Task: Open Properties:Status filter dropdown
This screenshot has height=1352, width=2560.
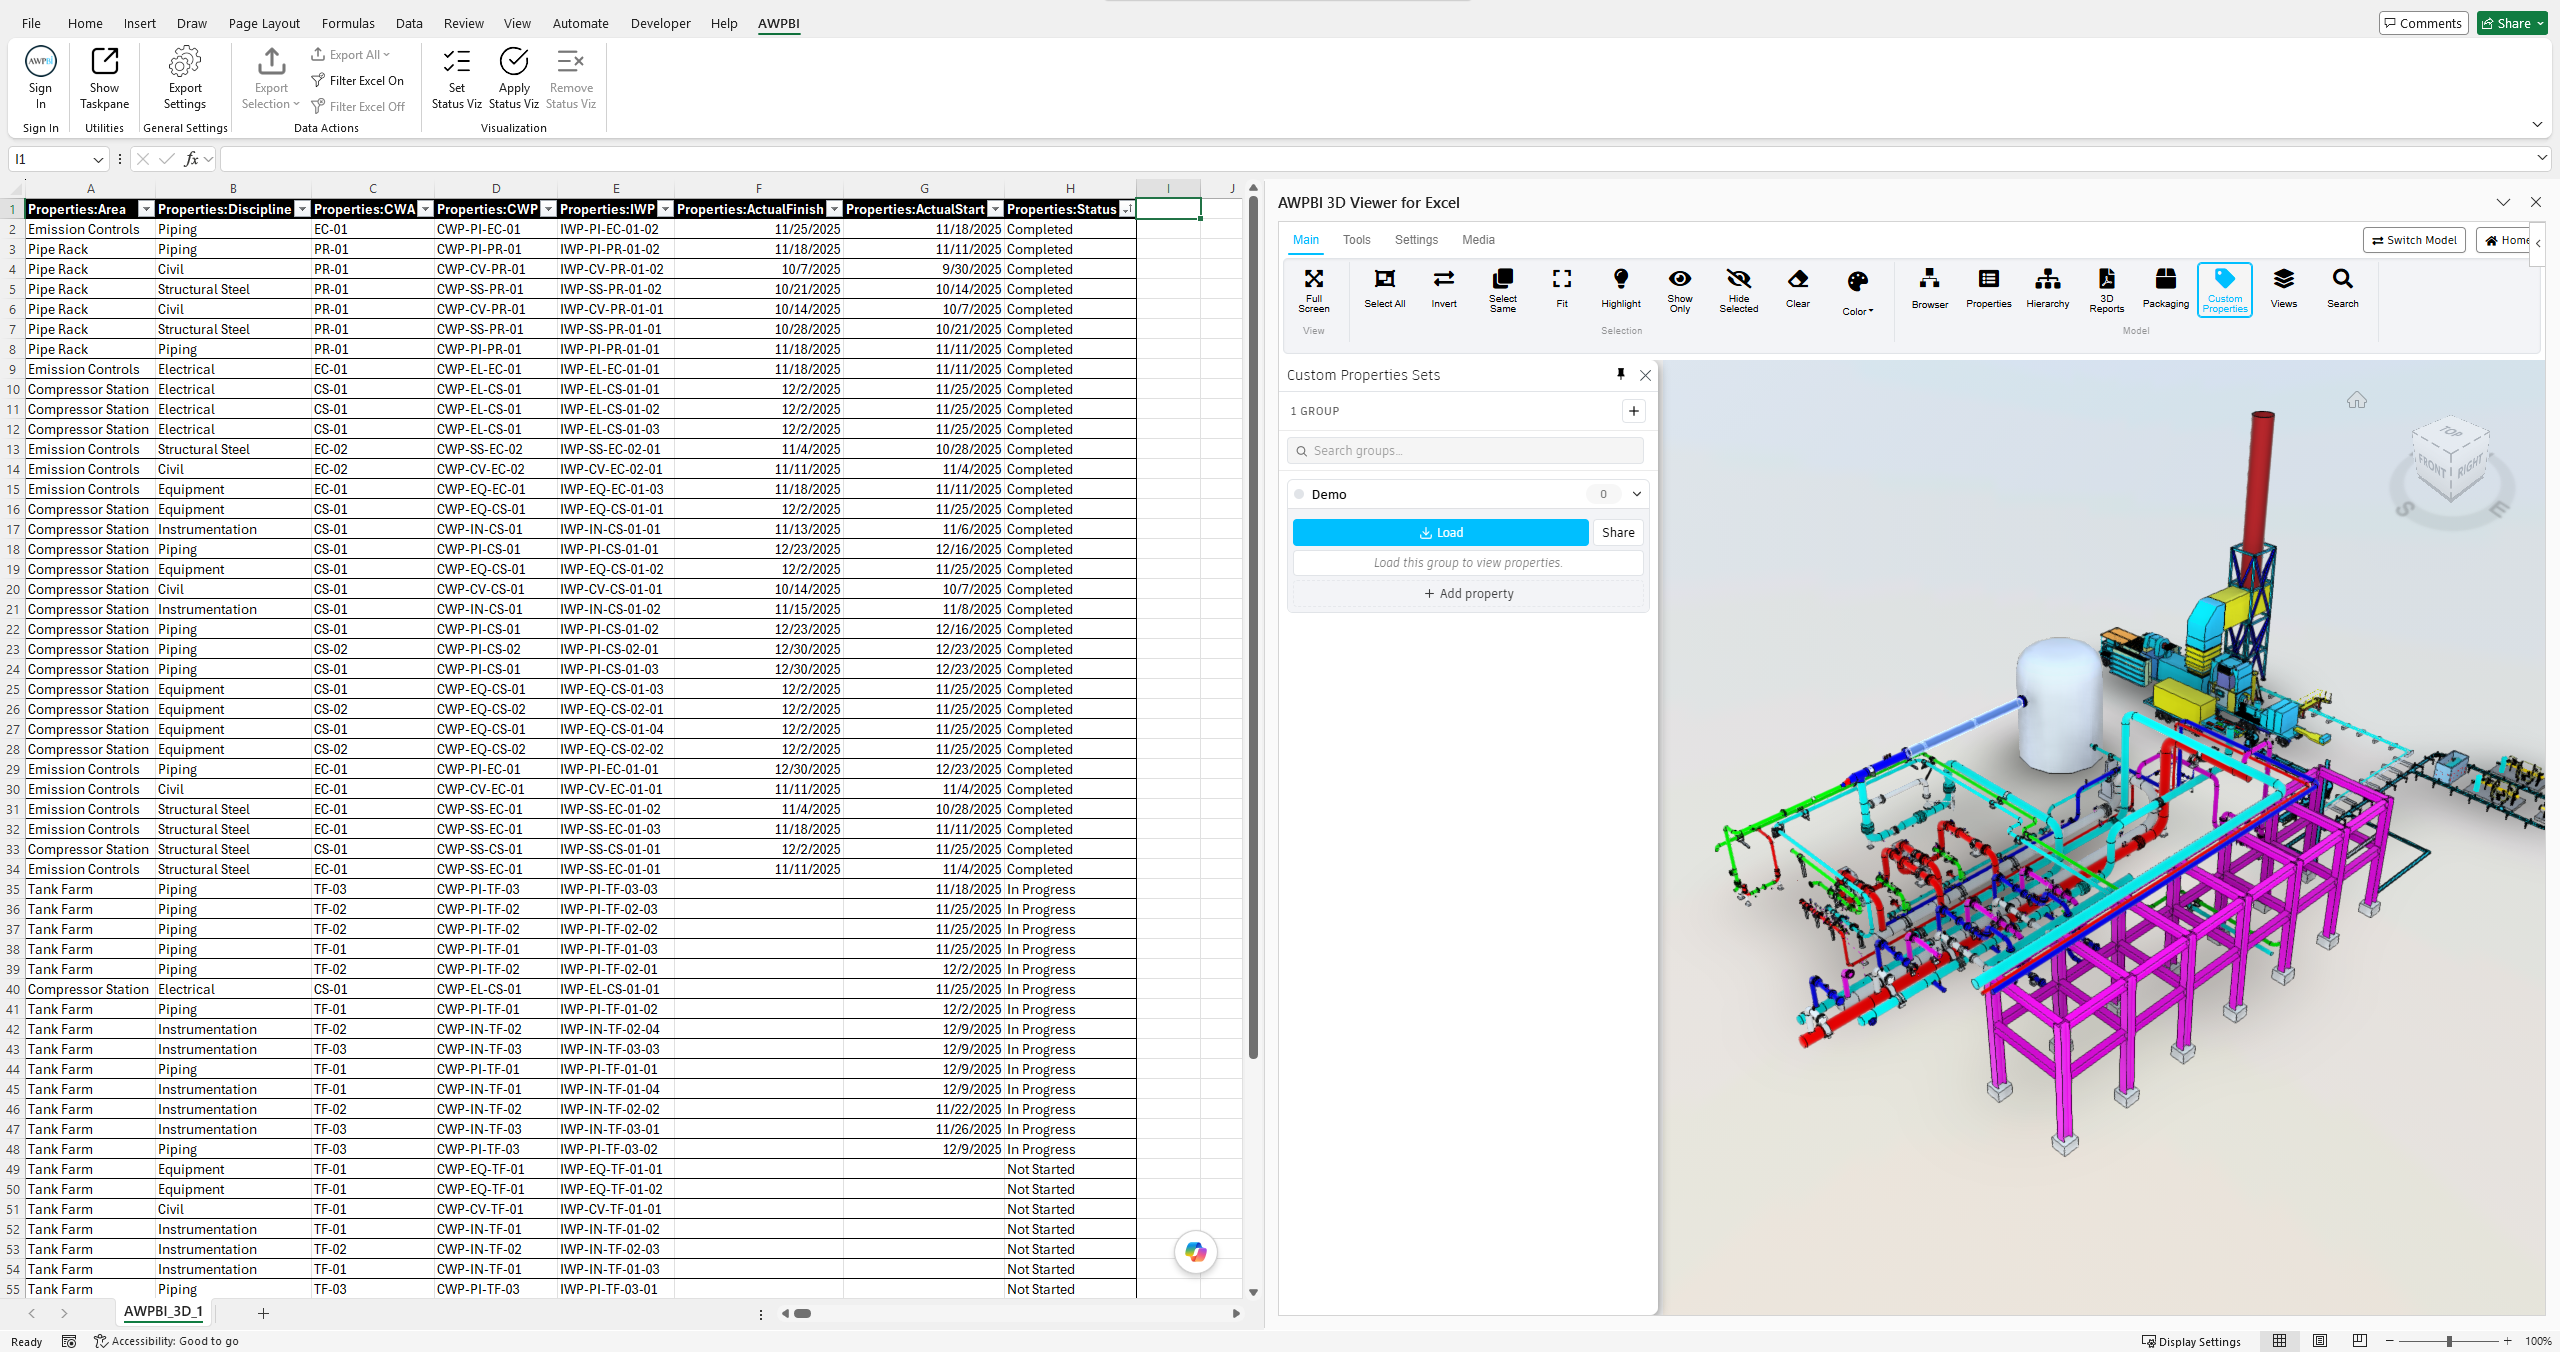Action: [x=1127, y=209]
